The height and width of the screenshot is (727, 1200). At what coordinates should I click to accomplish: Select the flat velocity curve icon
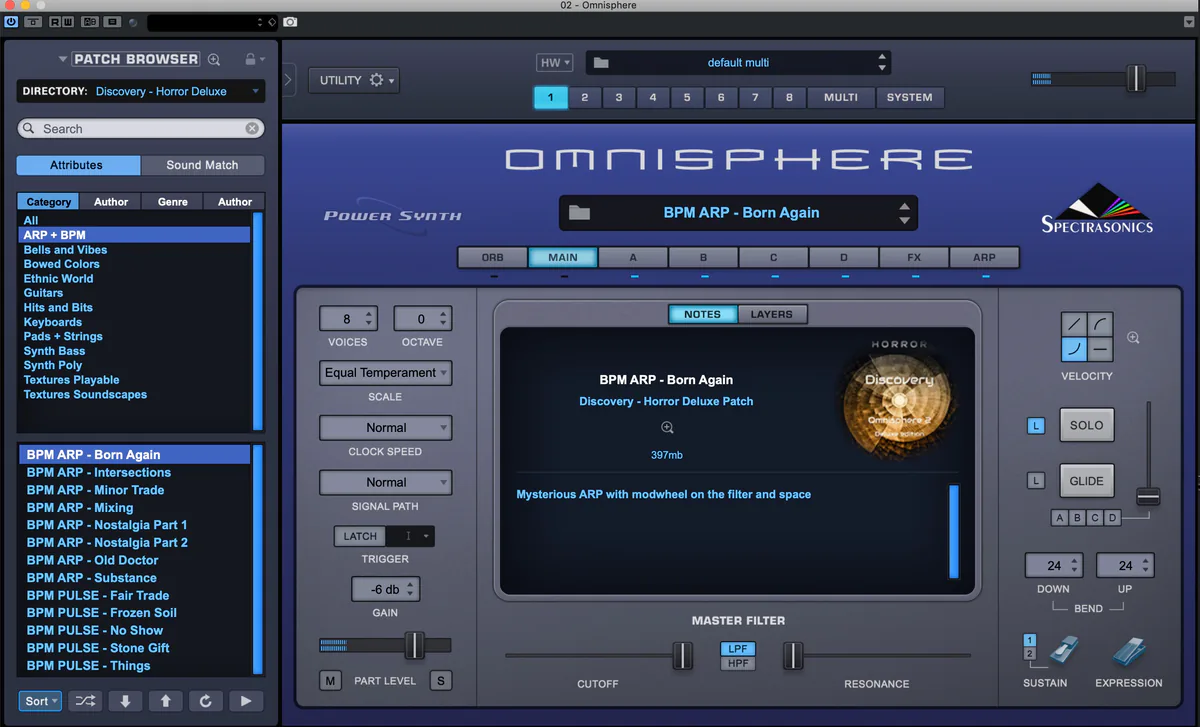coord(1099,349)
